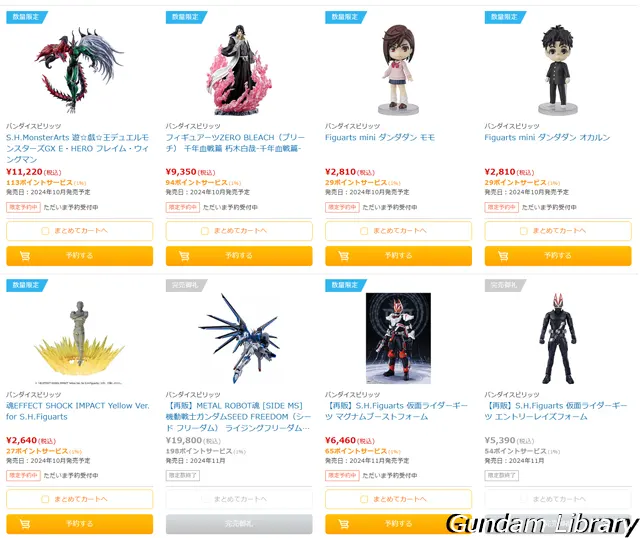This screenshot has height=538, width=640.
Task: Check まとめてカートへ box for BLEACH Kuchiki Byakuya
Action: pyautogui.click(x=205, y=231)
